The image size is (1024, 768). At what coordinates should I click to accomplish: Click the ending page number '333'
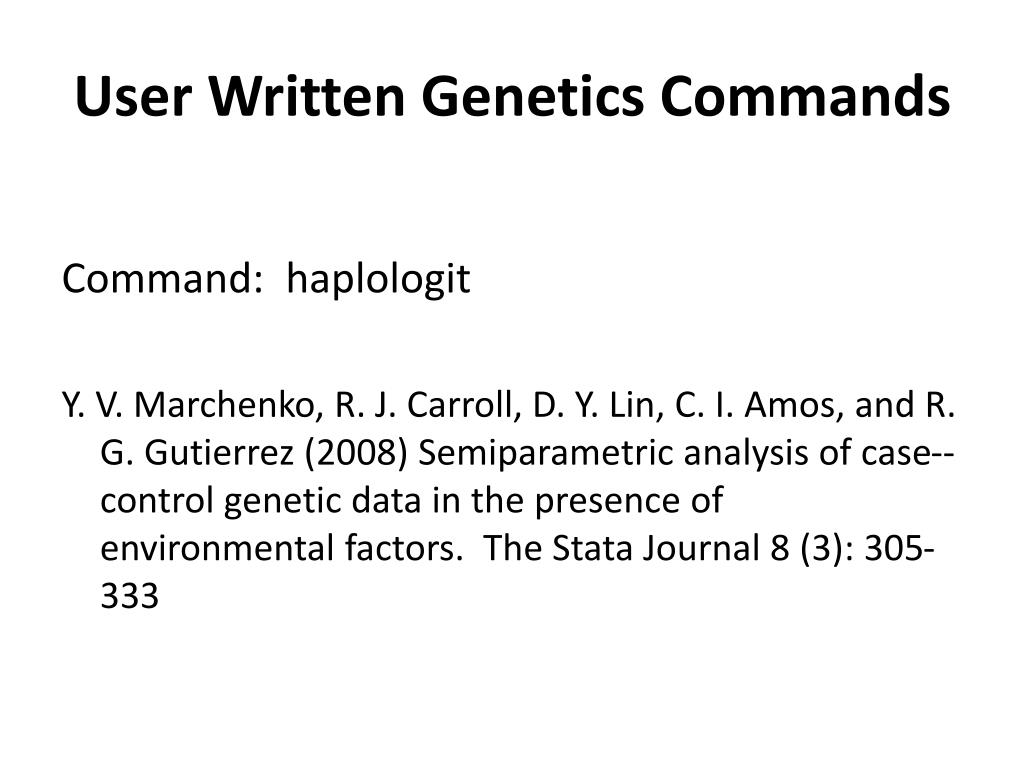click(129, 596)
